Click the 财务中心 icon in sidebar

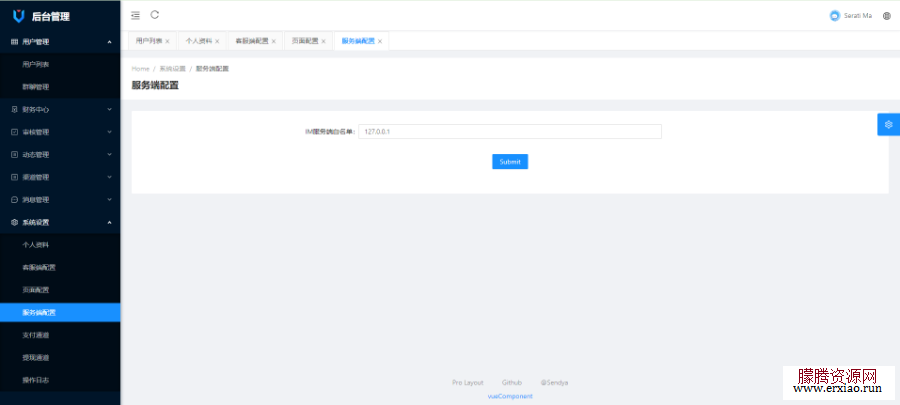pyautogui.click(x=15, y=109)
